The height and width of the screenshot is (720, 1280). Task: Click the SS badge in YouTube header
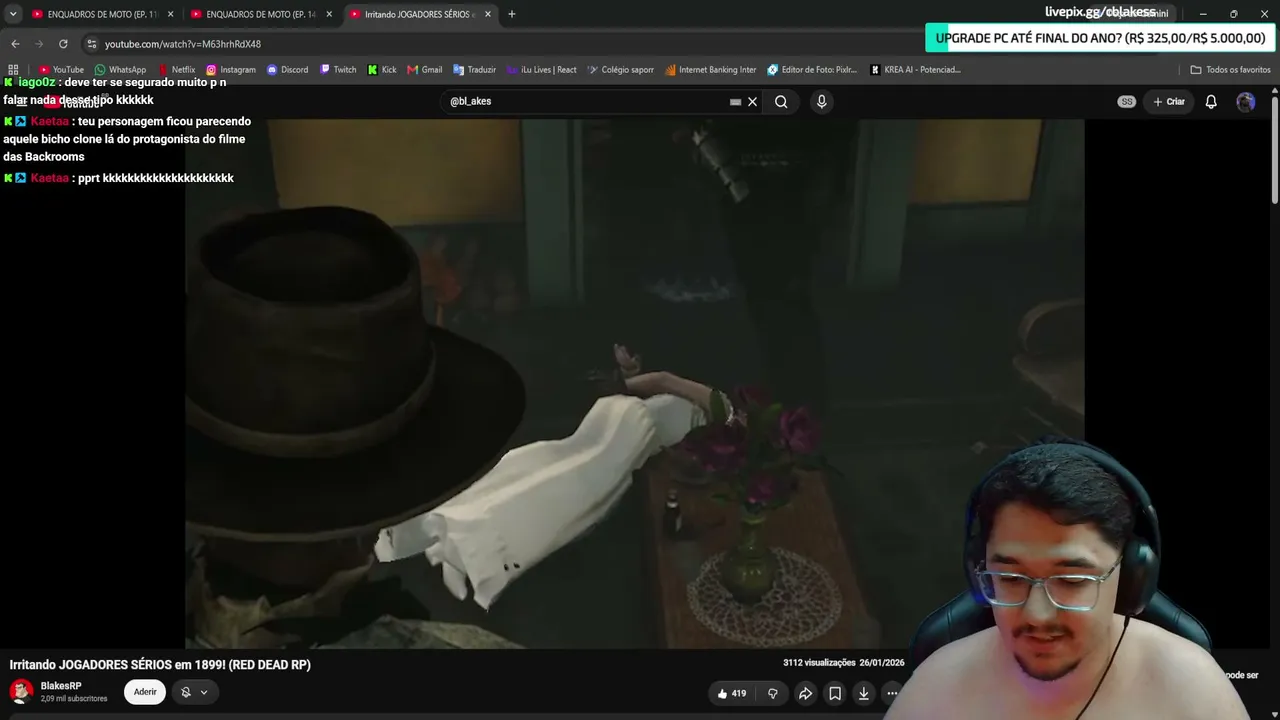click(1127, 101)
